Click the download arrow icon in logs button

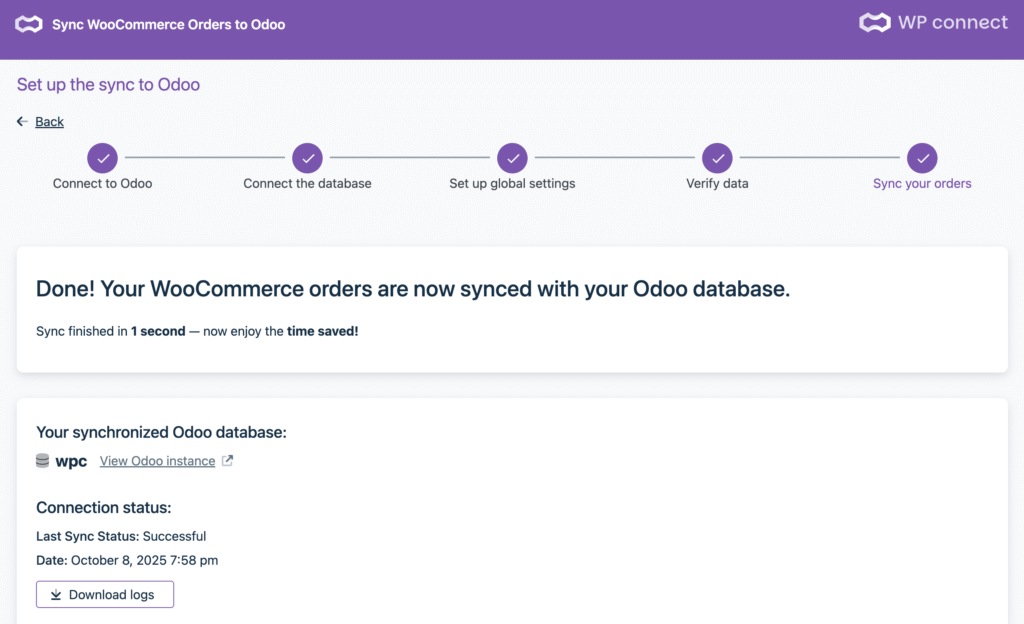(x=56, y=595)
